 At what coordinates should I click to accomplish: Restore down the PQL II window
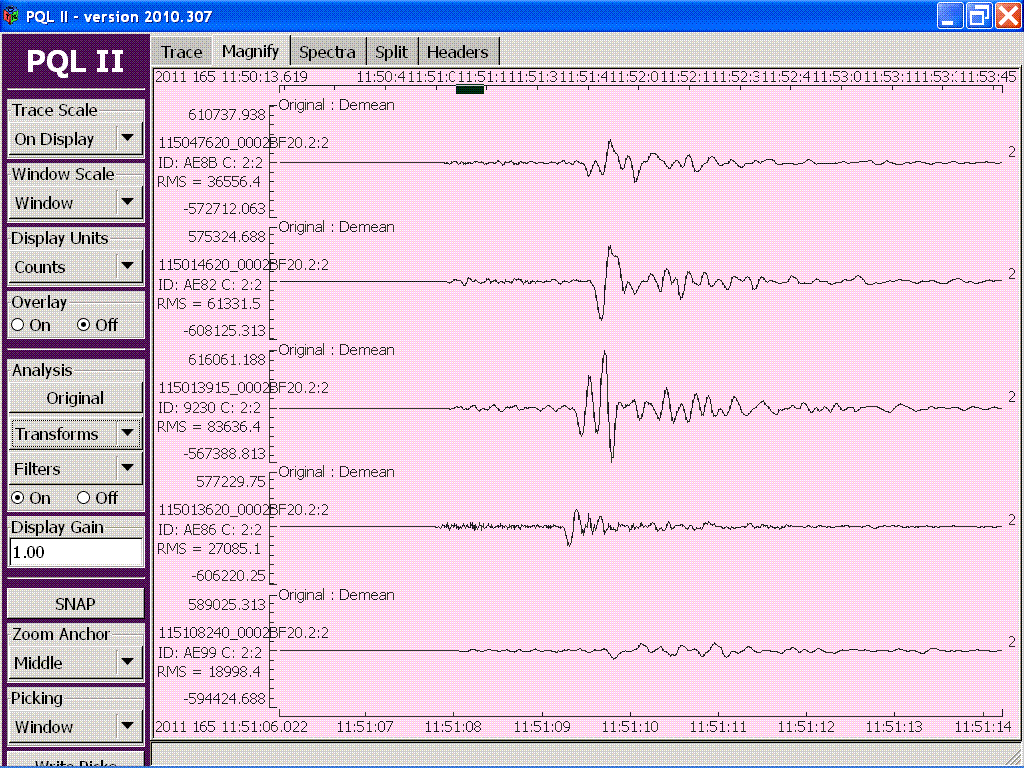978,16
